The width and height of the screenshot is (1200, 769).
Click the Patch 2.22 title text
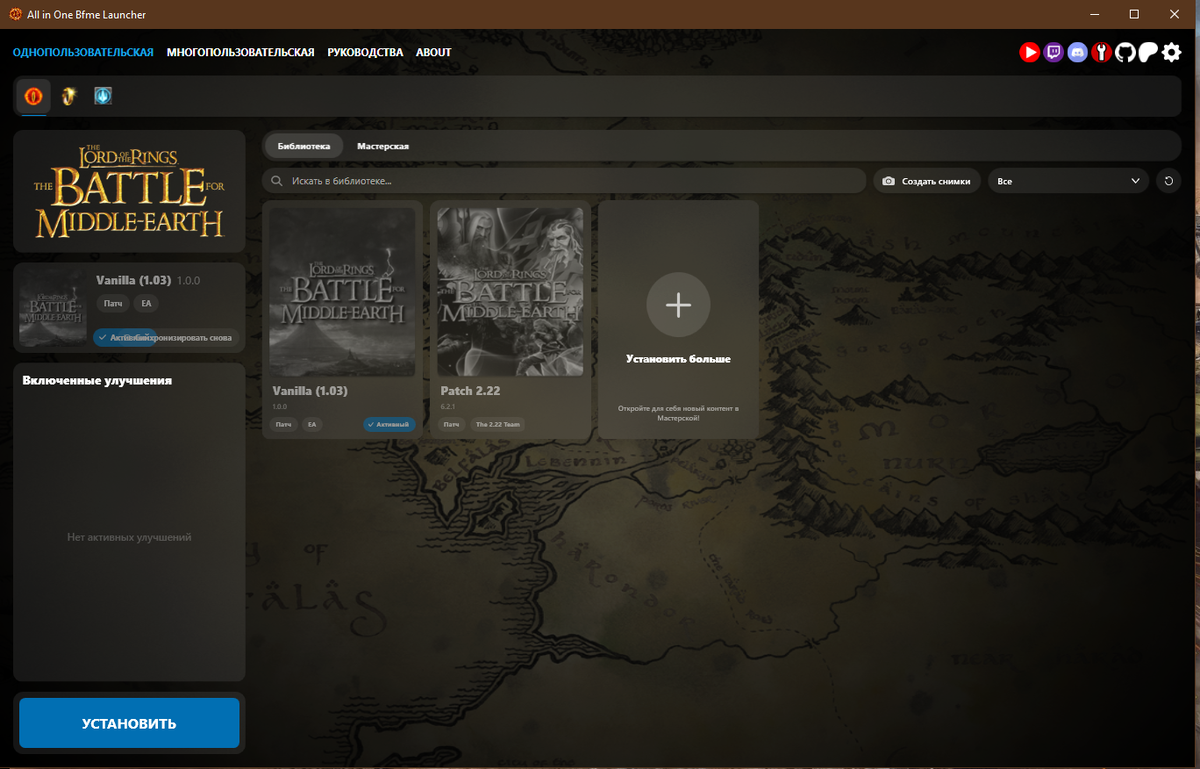469,390
